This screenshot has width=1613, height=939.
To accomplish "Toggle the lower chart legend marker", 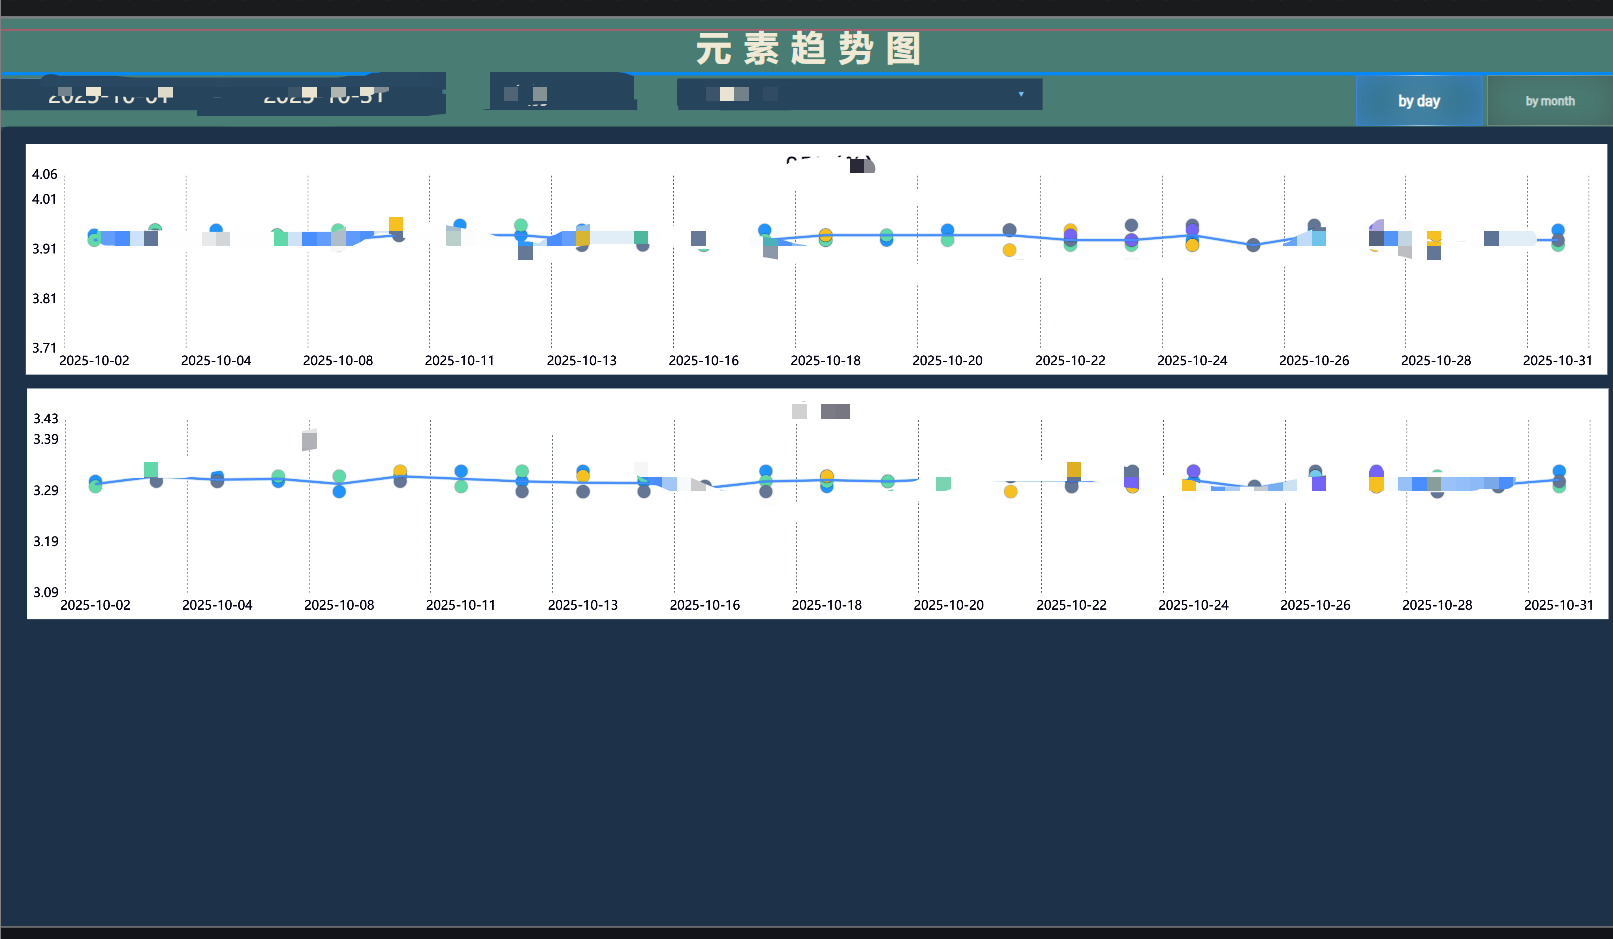I will pyautogui.click(x=834, y=411).
